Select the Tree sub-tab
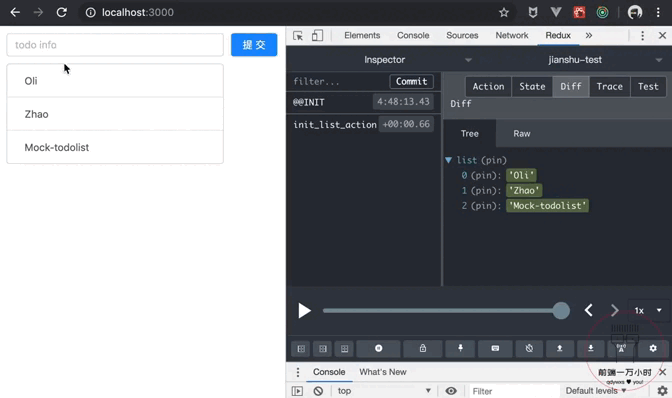This screenshot has height=398, width=672. [469, 134]
